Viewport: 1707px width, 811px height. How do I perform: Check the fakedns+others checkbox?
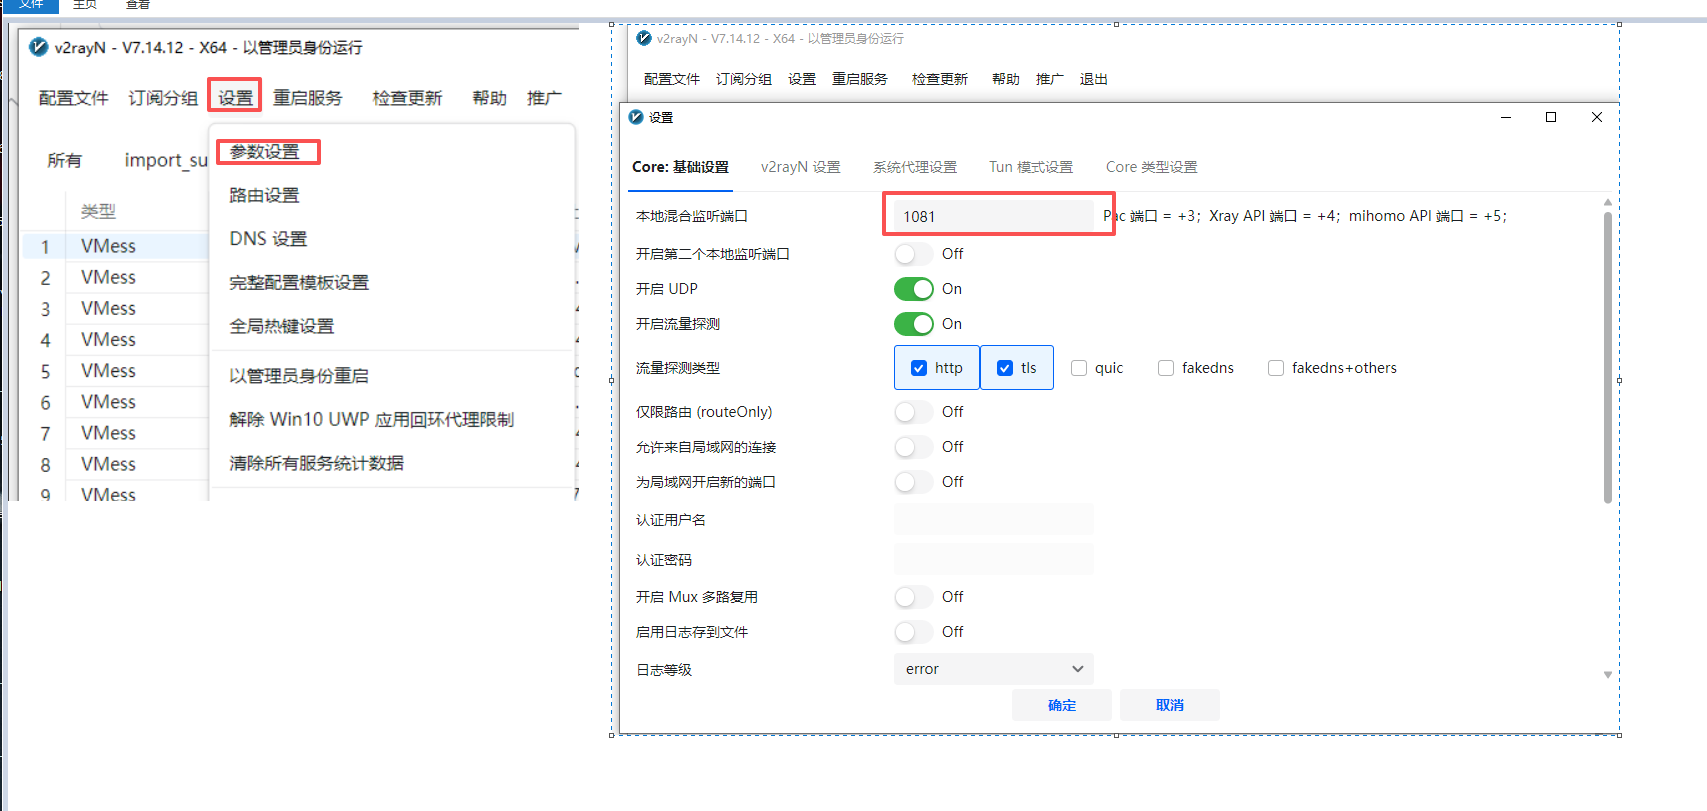(1276, 368)
